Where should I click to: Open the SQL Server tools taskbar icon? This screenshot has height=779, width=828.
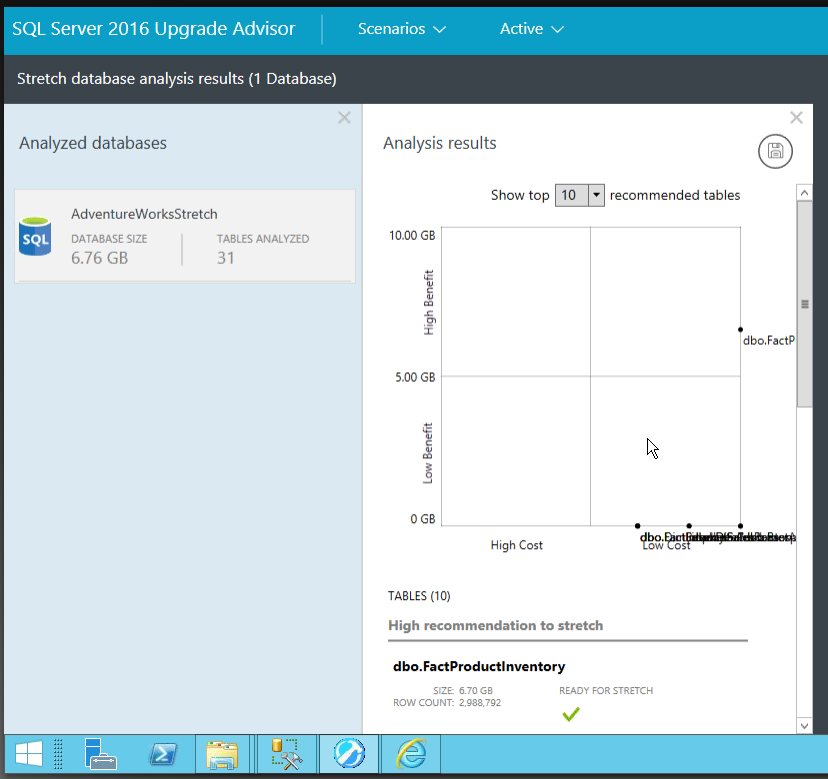[286, 754]
